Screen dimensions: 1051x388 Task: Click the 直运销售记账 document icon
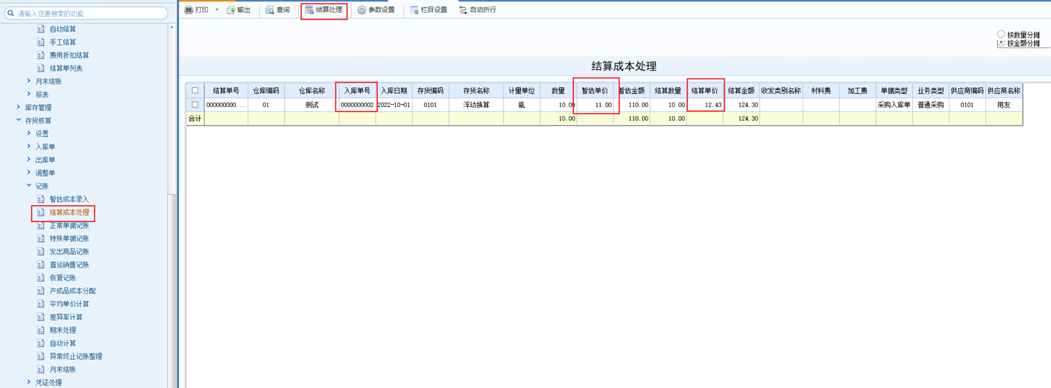pyautogui.click(x=41, y=265)
